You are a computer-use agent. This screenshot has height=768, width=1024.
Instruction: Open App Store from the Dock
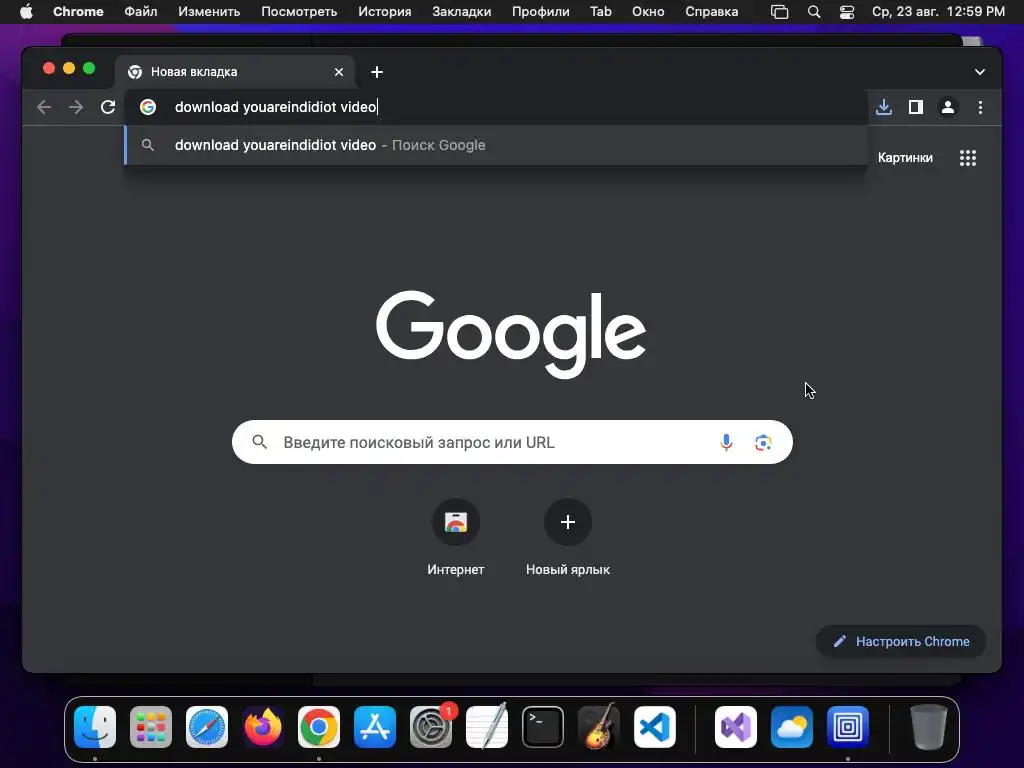pos(375,727)
